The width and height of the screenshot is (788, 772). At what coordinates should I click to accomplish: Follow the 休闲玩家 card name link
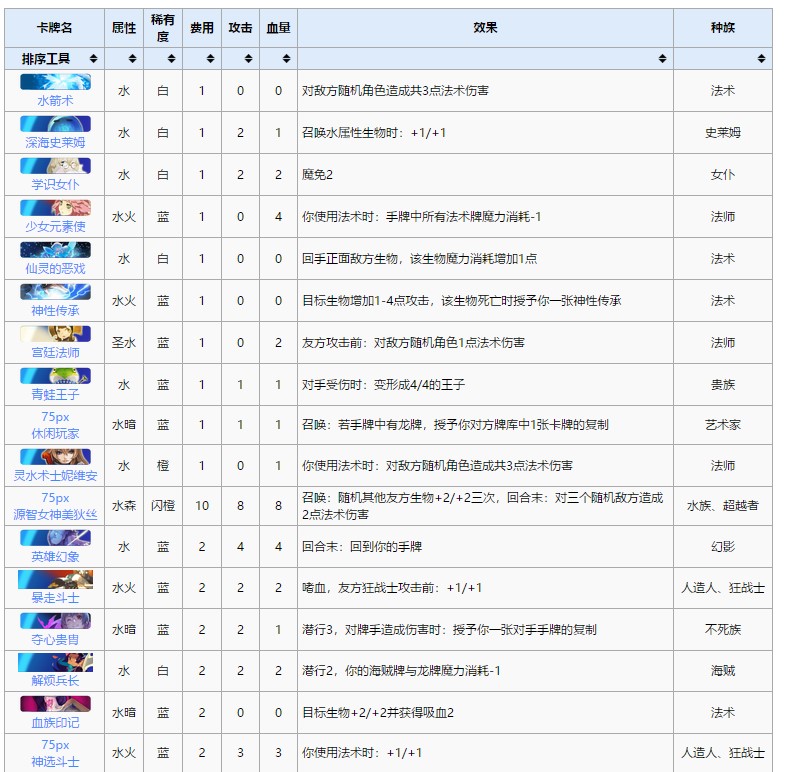[55, 433]
